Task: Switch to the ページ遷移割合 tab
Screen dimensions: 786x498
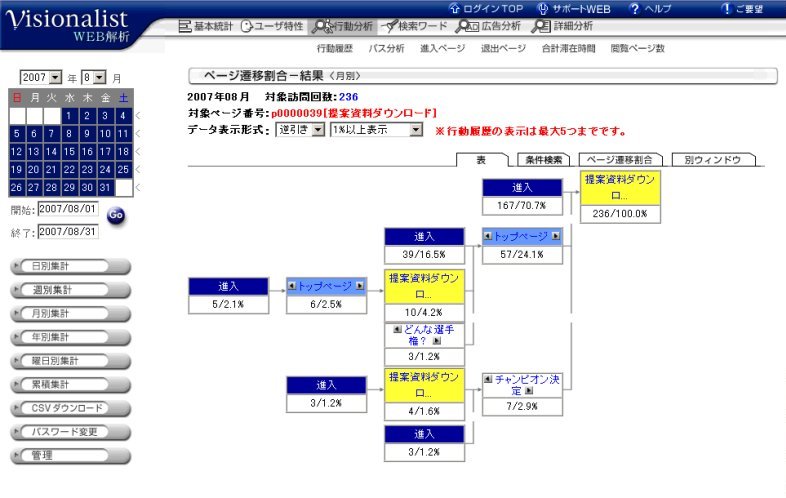Action: point(620,160)
